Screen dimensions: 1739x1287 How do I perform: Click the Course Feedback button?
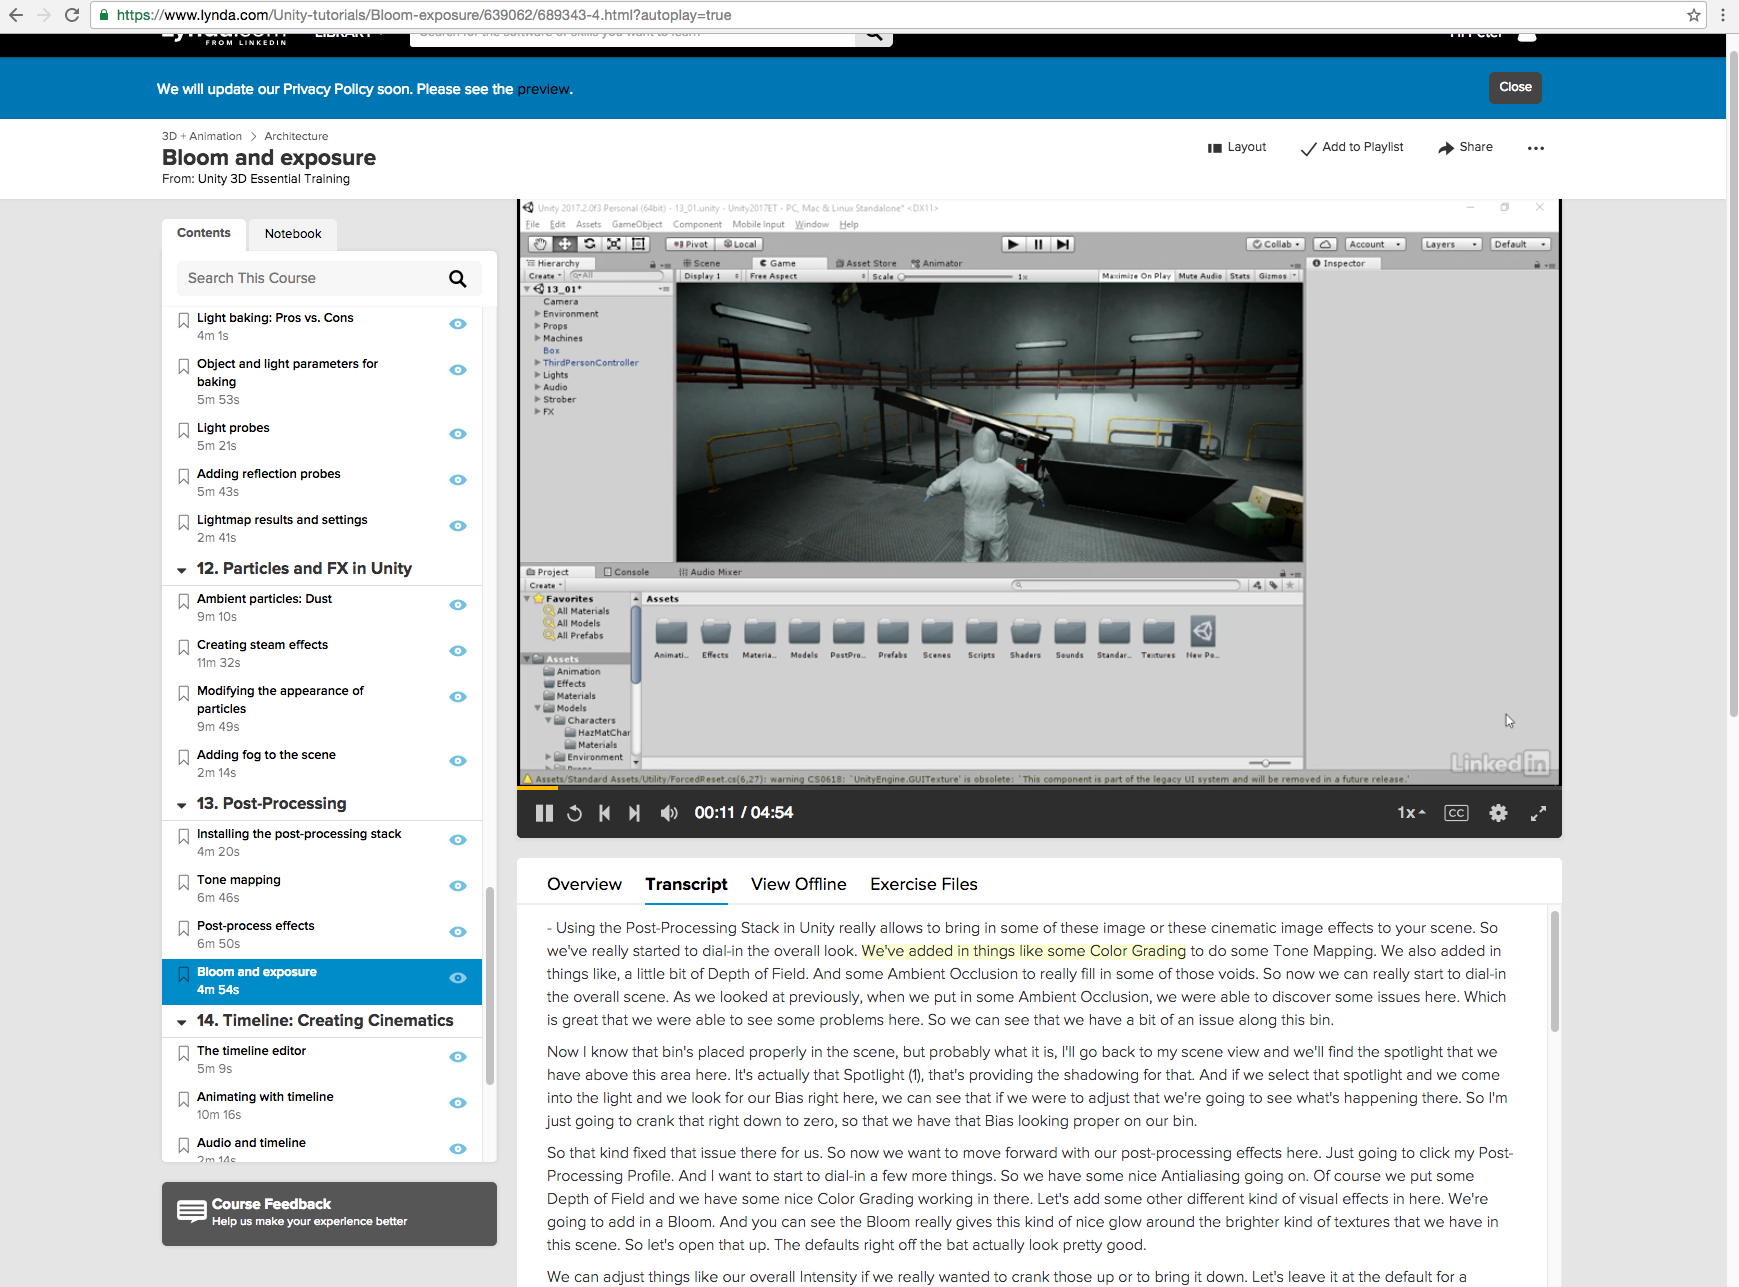[x=329, y=1213]
